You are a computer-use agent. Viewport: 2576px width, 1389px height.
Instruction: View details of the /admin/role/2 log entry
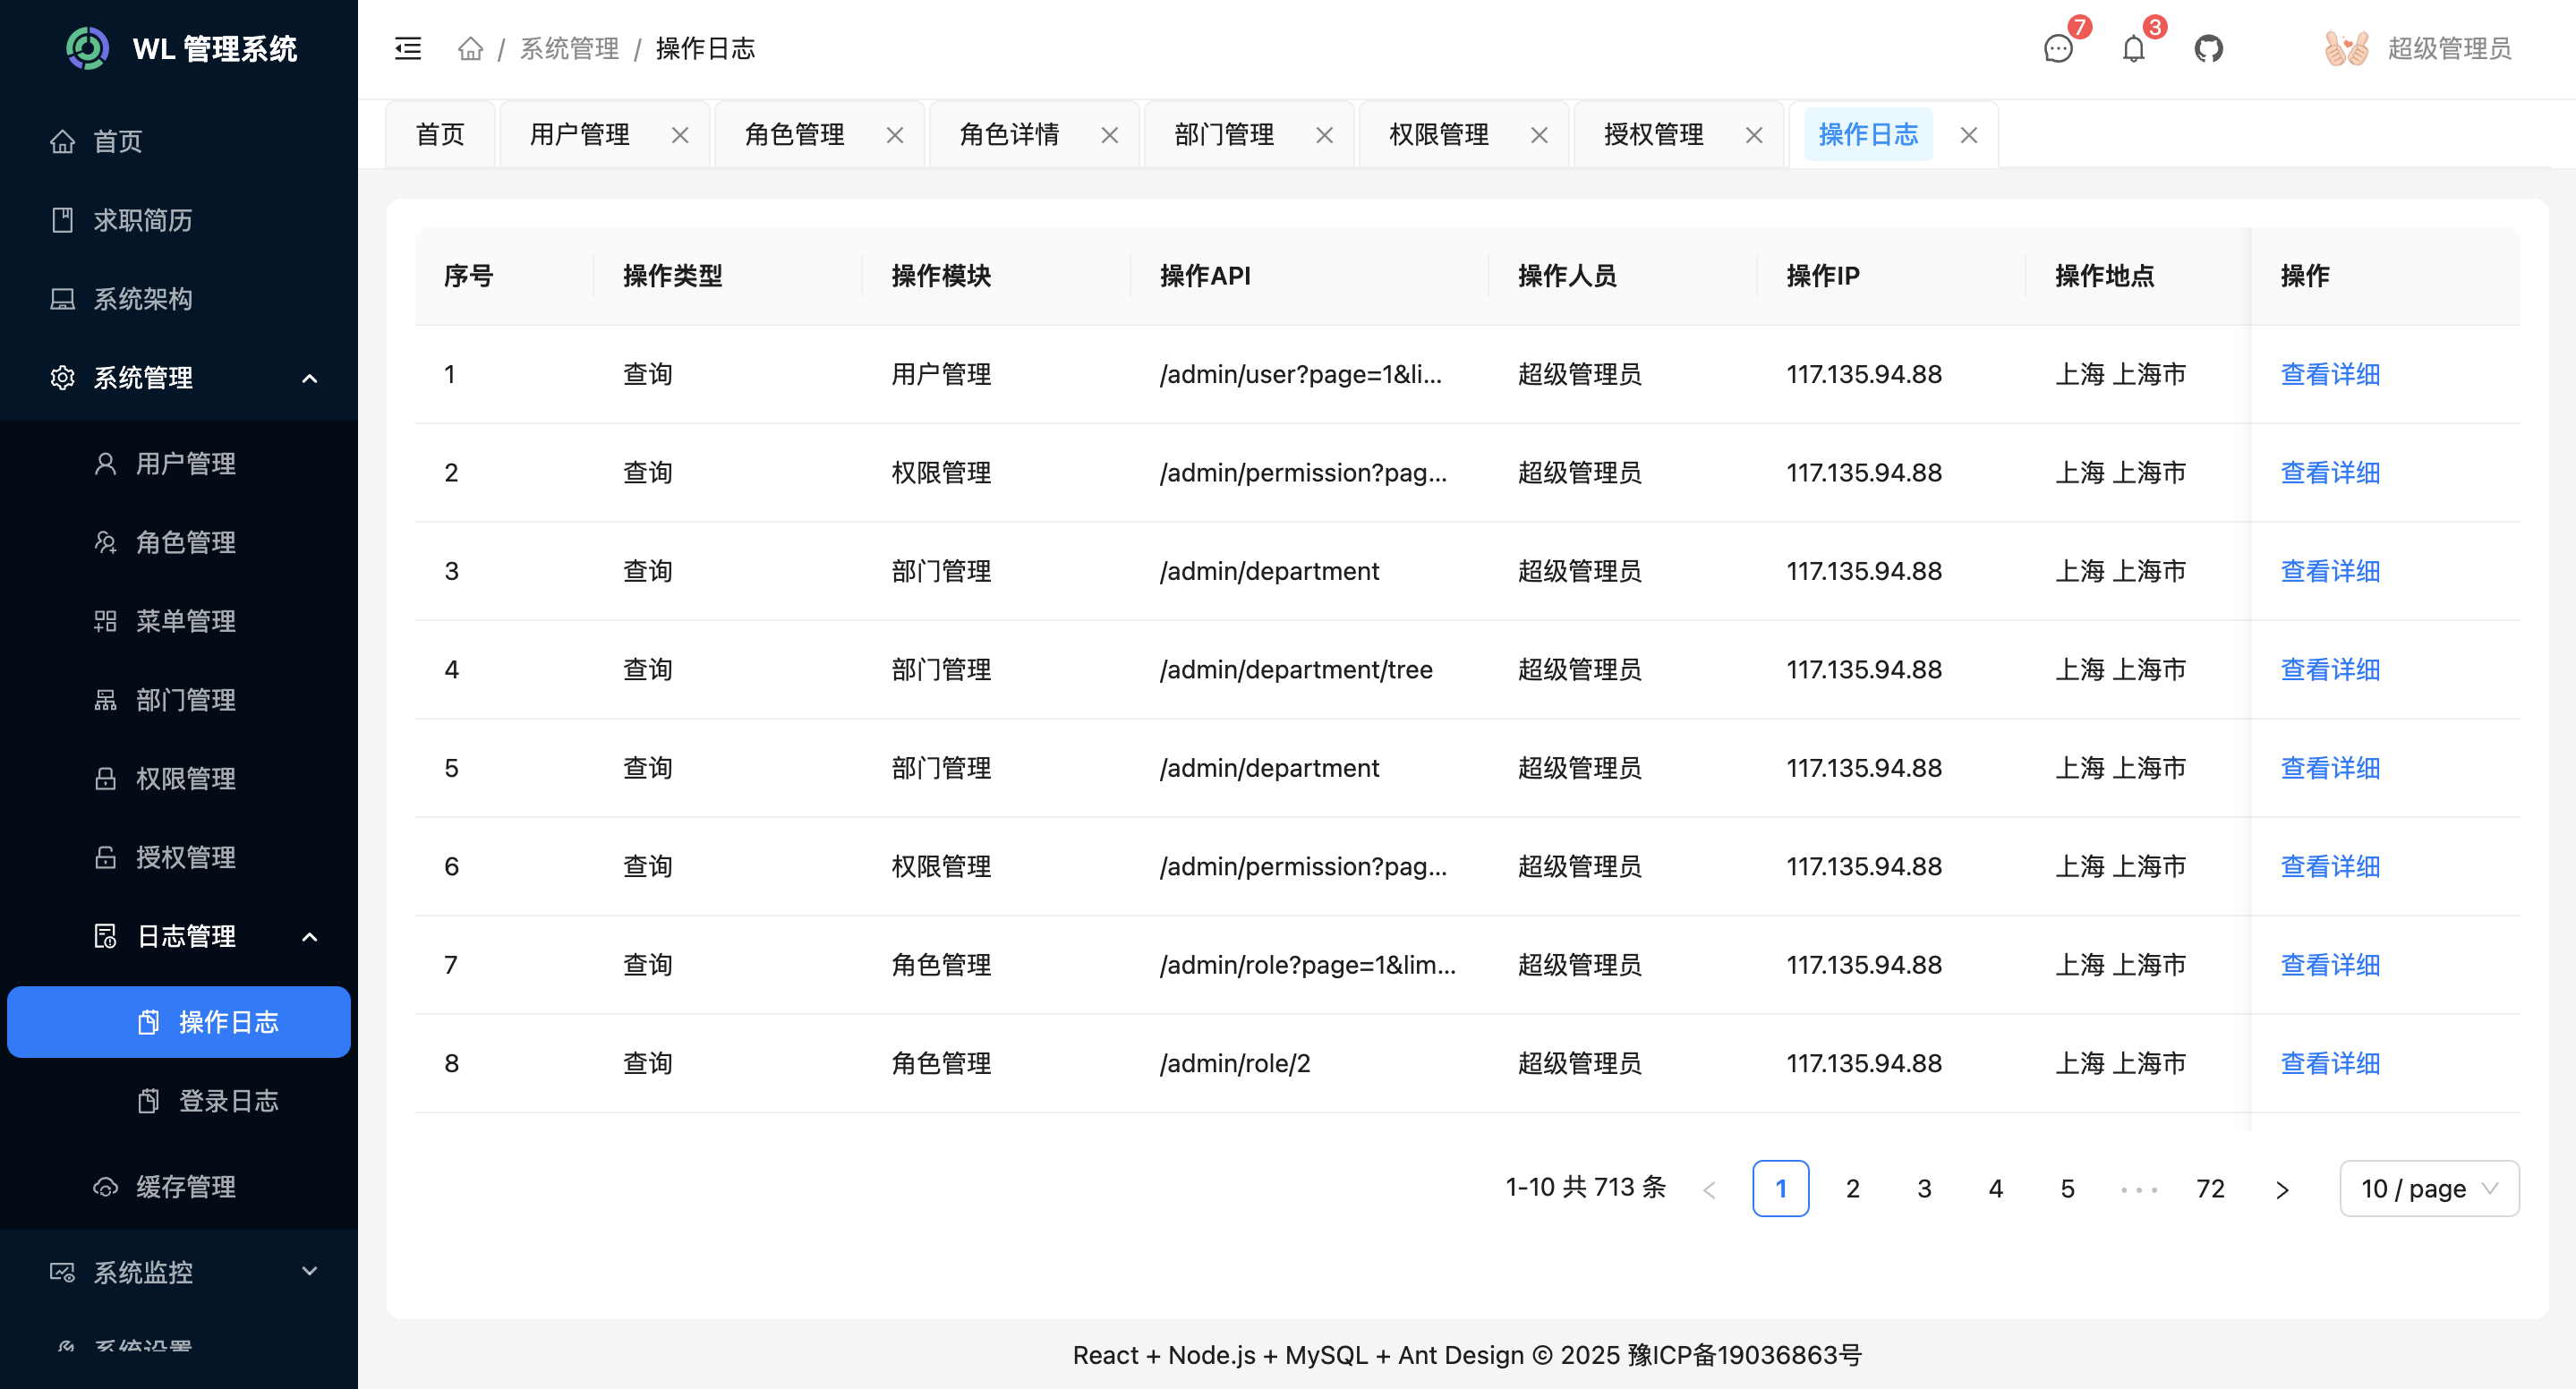[x=2330, y=1063]
